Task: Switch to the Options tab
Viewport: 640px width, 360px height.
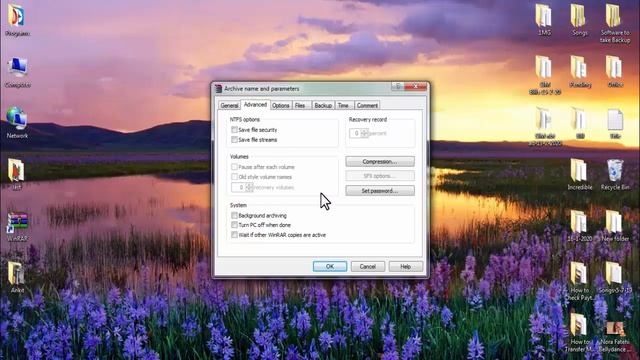Action: click(281, 105)
